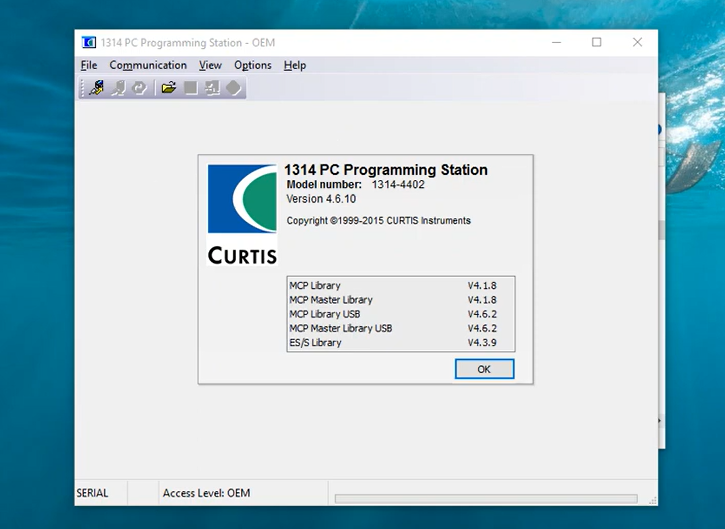Click the grayed-out disconnect toolbar icon
This screenshot has width=725, height=529.
tap(119, 88)
